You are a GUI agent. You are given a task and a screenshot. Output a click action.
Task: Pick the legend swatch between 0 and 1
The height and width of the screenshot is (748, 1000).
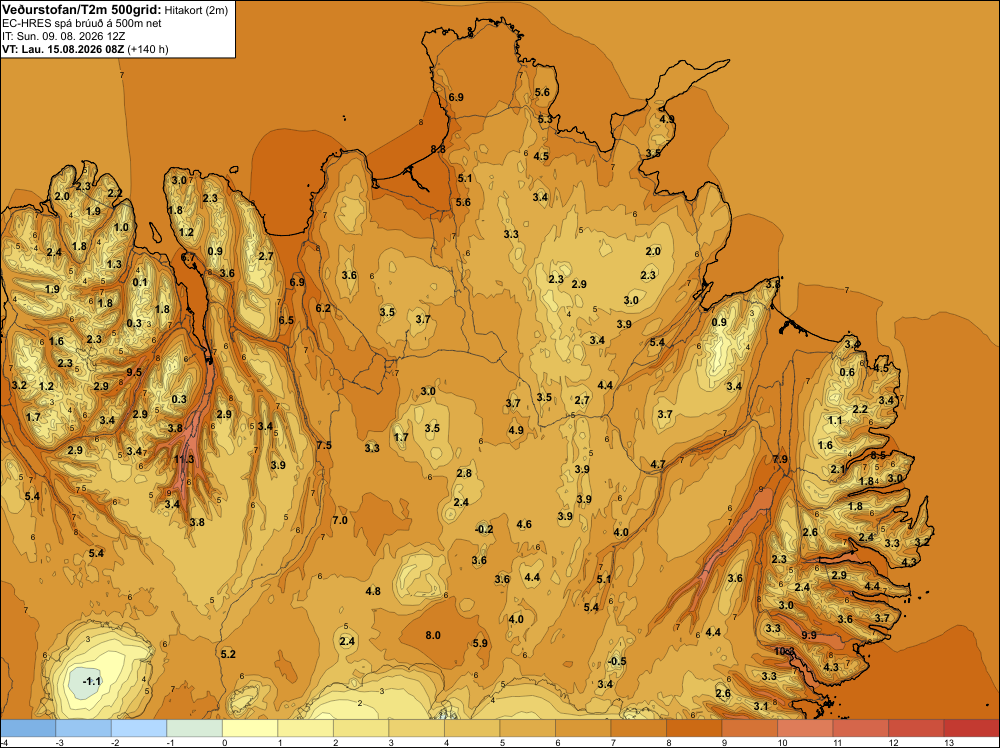tap(250, 728)
